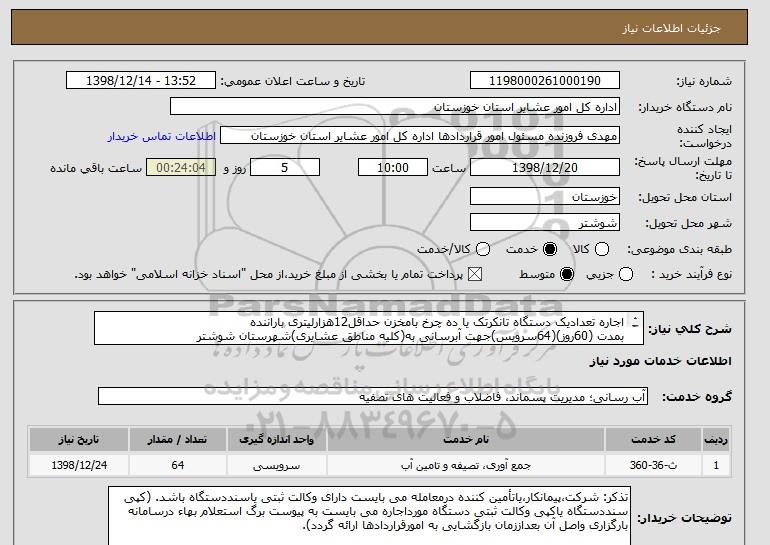This screenshot has width=770, height=545.
Task: Click the service group field آب رسانی
Action: coord(373,396)
